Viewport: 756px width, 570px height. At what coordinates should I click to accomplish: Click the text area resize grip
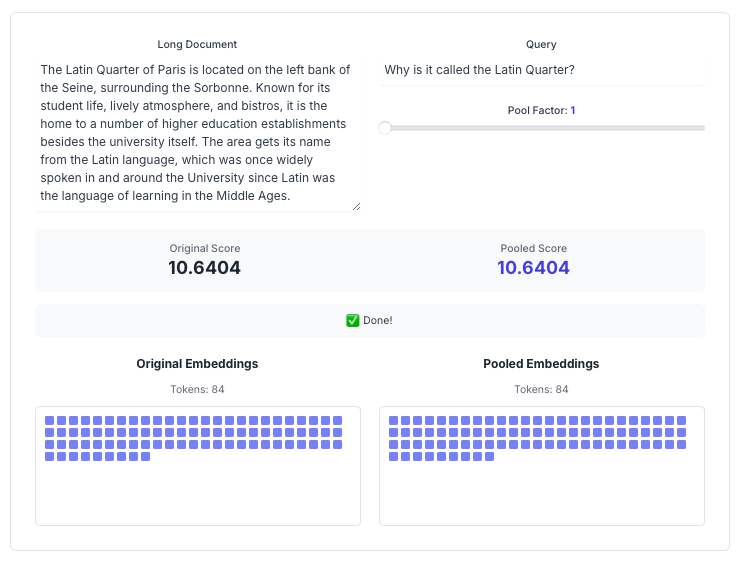click(x=356, y=207)
